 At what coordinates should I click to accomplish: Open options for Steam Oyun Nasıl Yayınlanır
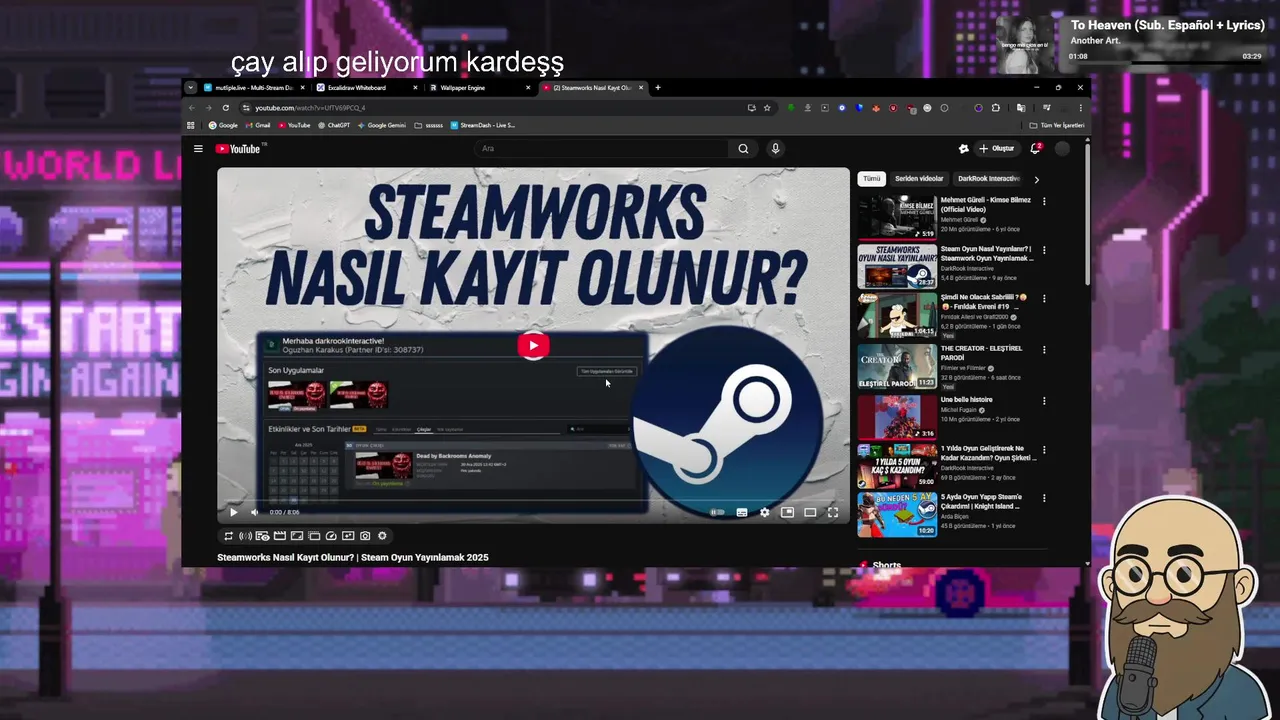point(1044,250)
